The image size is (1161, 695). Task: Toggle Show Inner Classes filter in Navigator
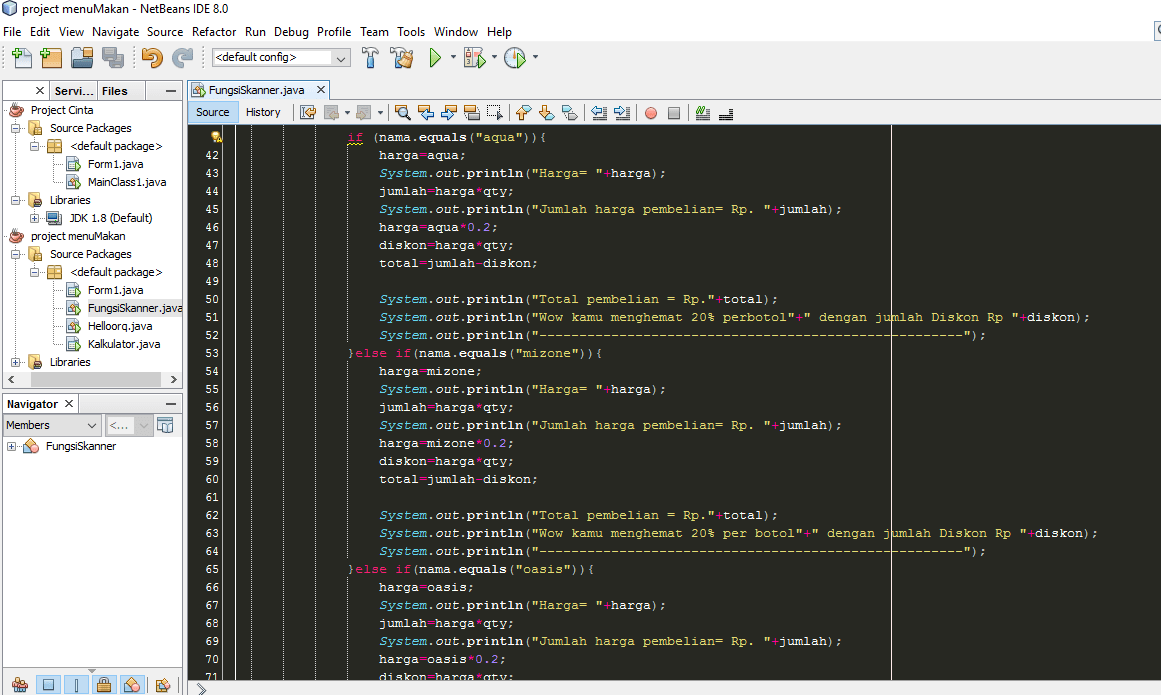tap(132, 685)
